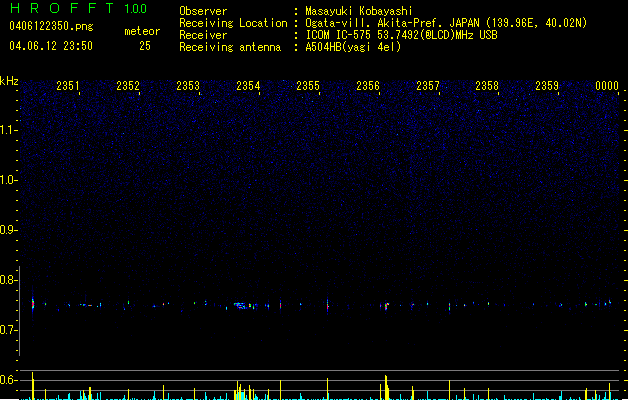Select the ICOM IC-575 53.7492 MHz USB text
Image resolution: width=629 pixels, height=400 pixels.
click(x=401, y=35)
